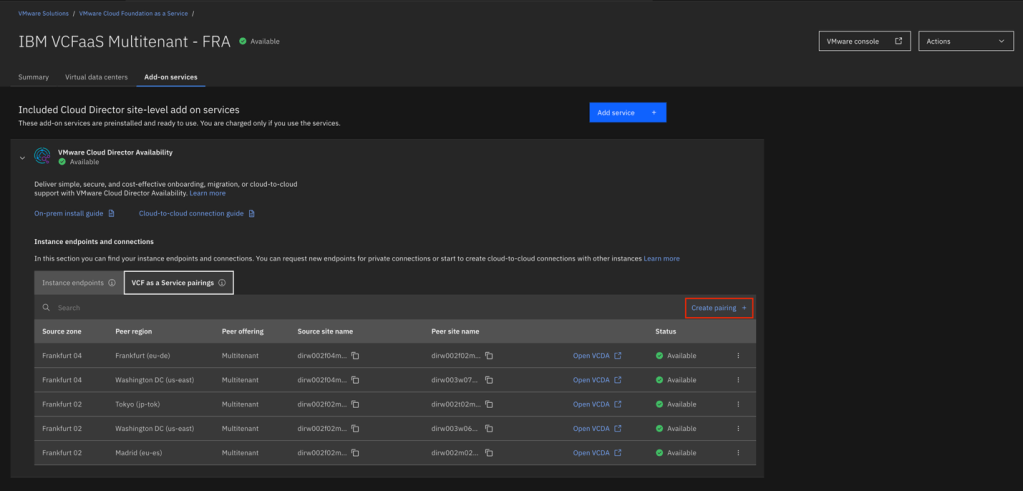Click the Create pairing button
This screenshot has width=1023, height=491.
[x=718, y=308]
